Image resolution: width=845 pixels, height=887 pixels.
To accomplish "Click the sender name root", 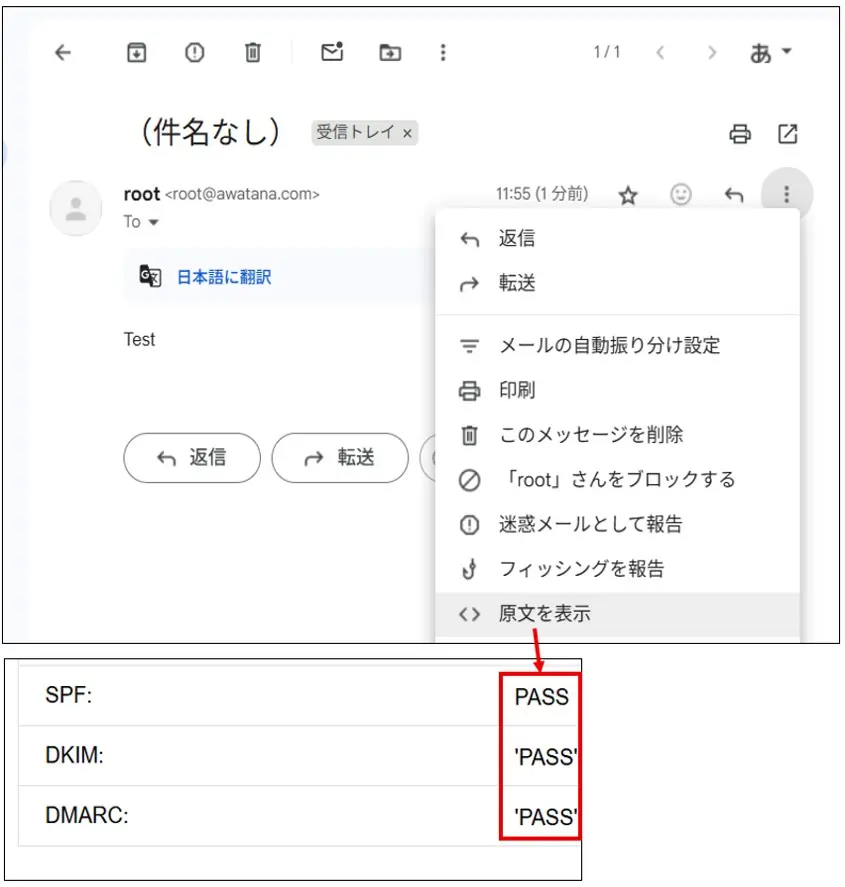I will 142,194.
